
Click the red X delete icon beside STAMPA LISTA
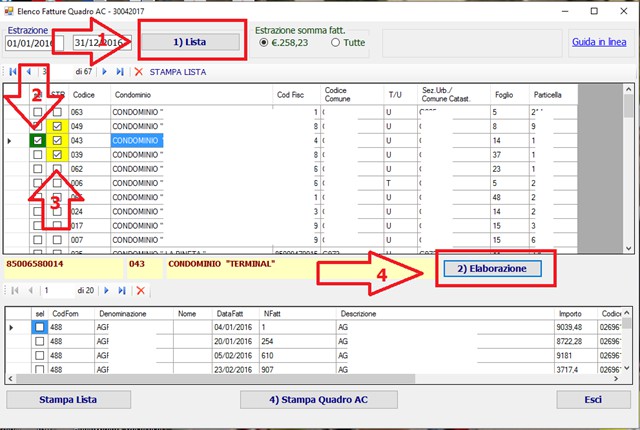tap(139, 72)
